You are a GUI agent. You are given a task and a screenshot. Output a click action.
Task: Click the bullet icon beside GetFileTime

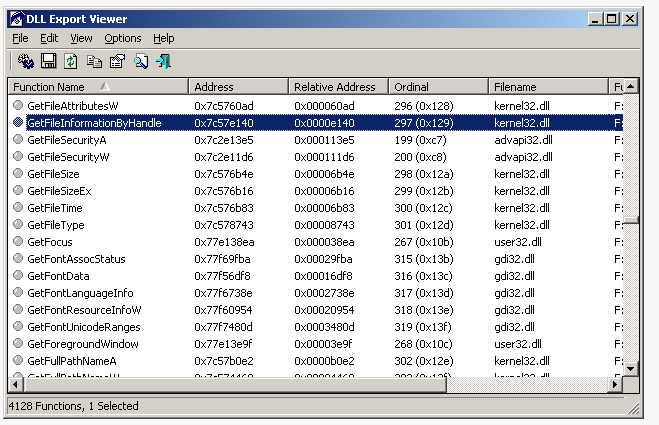18,207
